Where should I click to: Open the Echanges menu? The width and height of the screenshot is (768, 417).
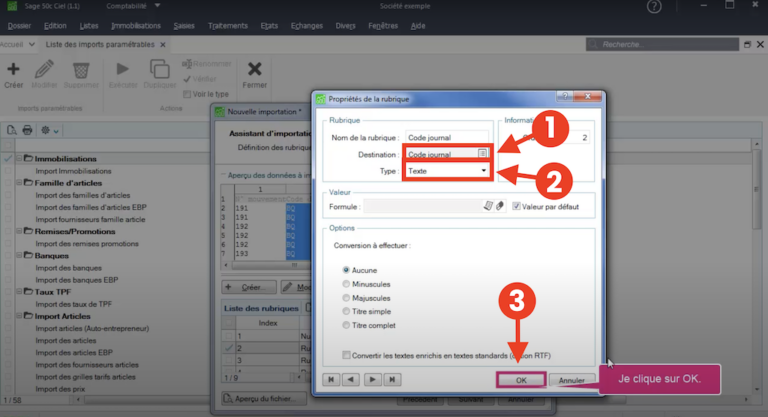click(x=307, y=26)
